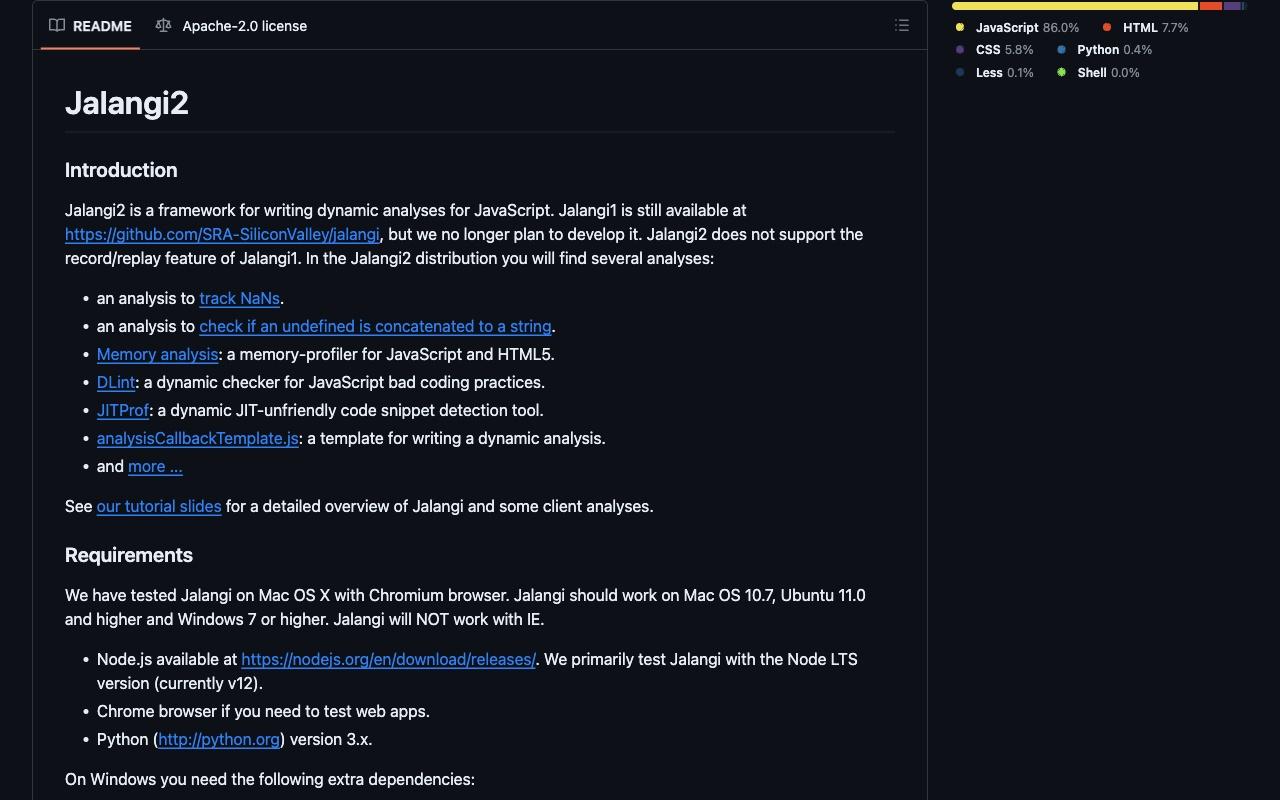Click the Jalangi2 heading

coord(127,103)
